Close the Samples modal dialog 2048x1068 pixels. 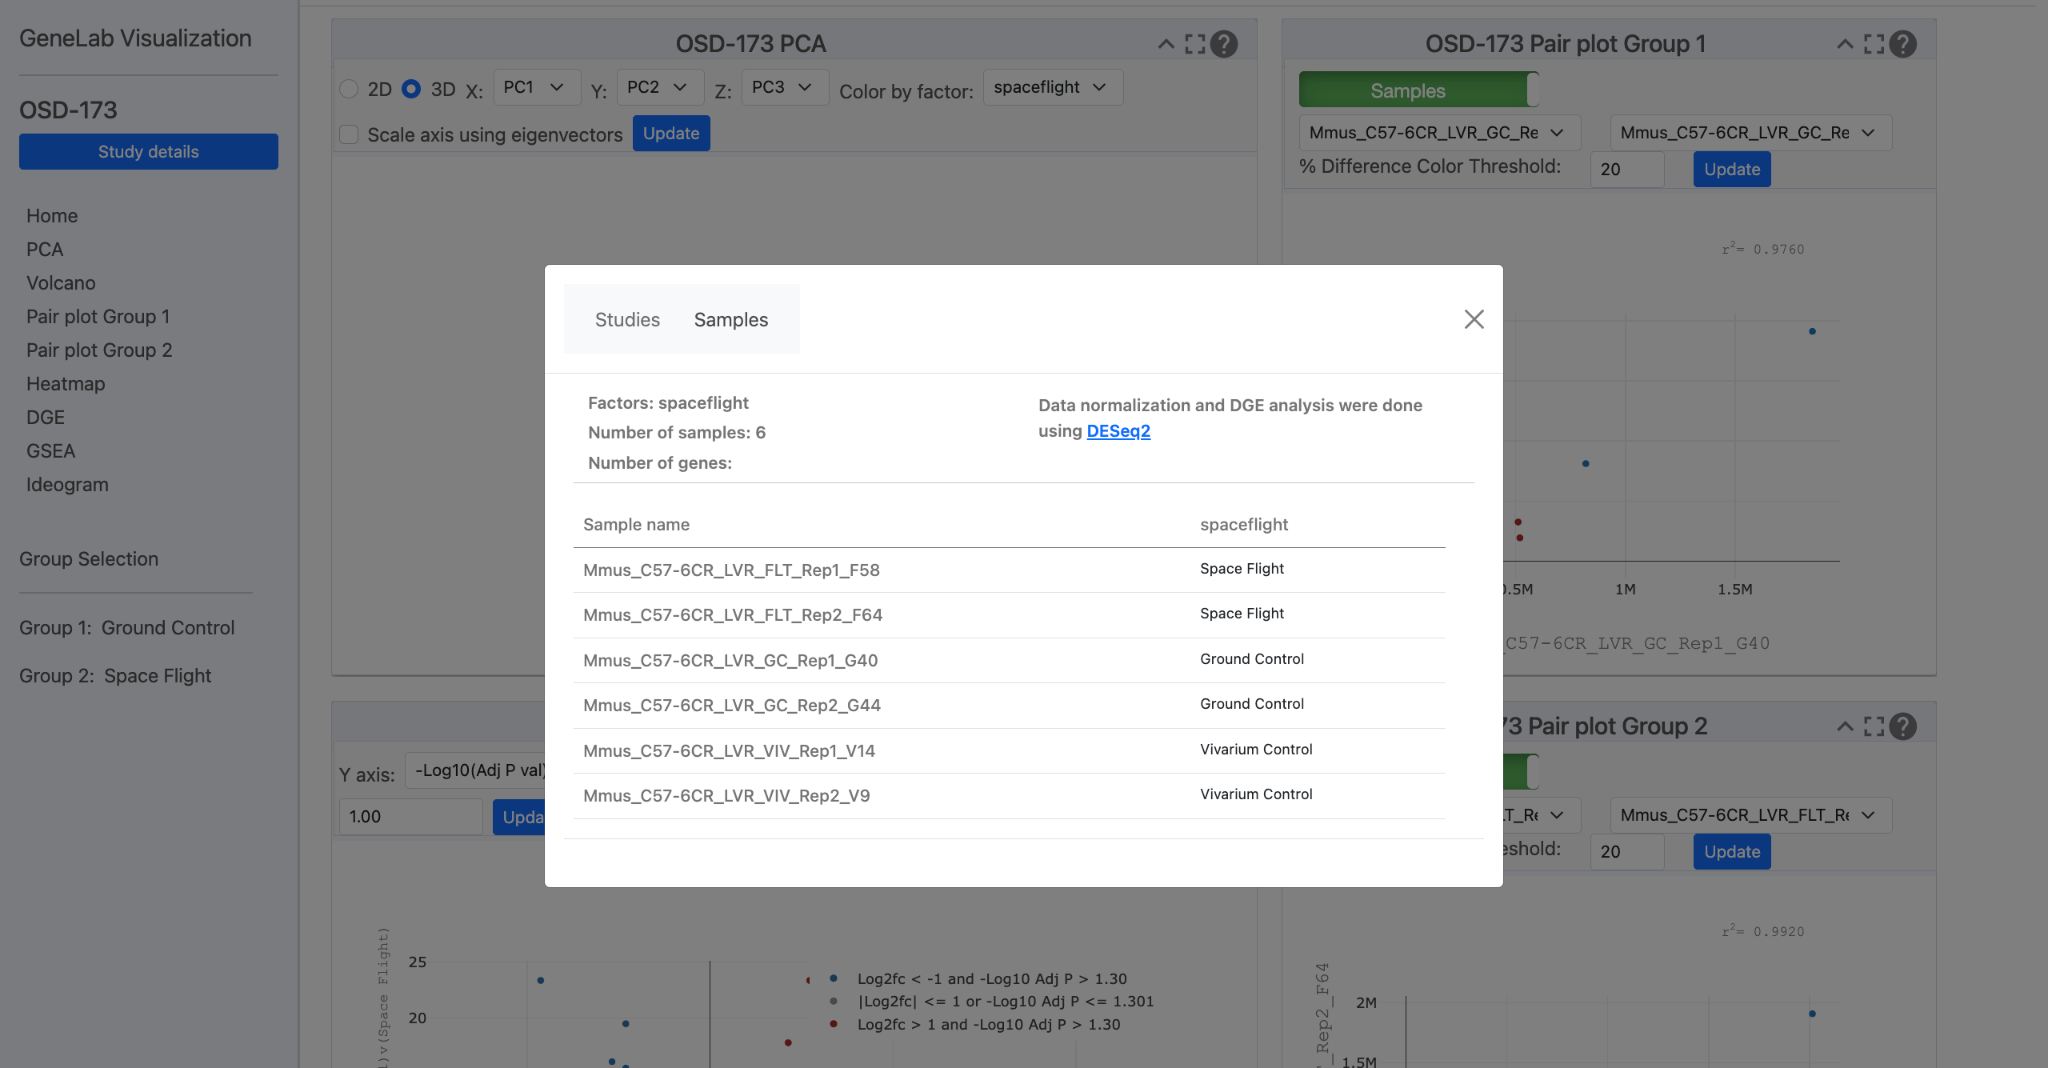1473,319
